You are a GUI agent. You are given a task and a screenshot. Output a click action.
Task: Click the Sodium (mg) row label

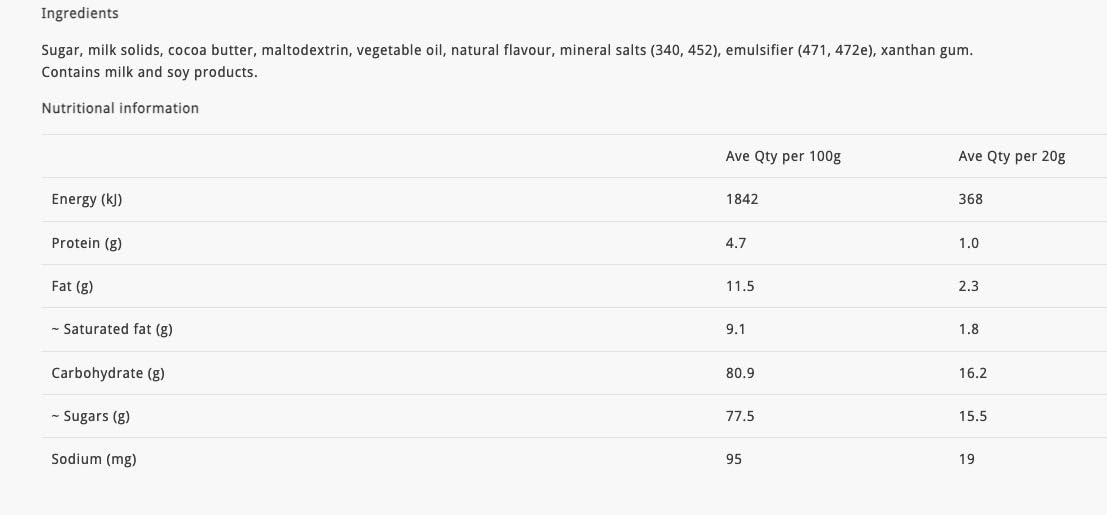tap(94, 459)
